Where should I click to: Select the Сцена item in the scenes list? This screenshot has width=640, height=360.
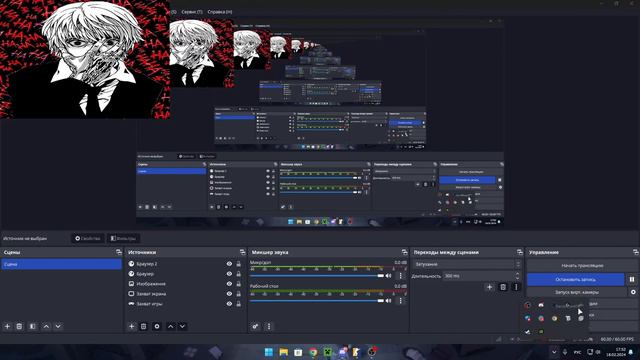click(x=61, y=264)
